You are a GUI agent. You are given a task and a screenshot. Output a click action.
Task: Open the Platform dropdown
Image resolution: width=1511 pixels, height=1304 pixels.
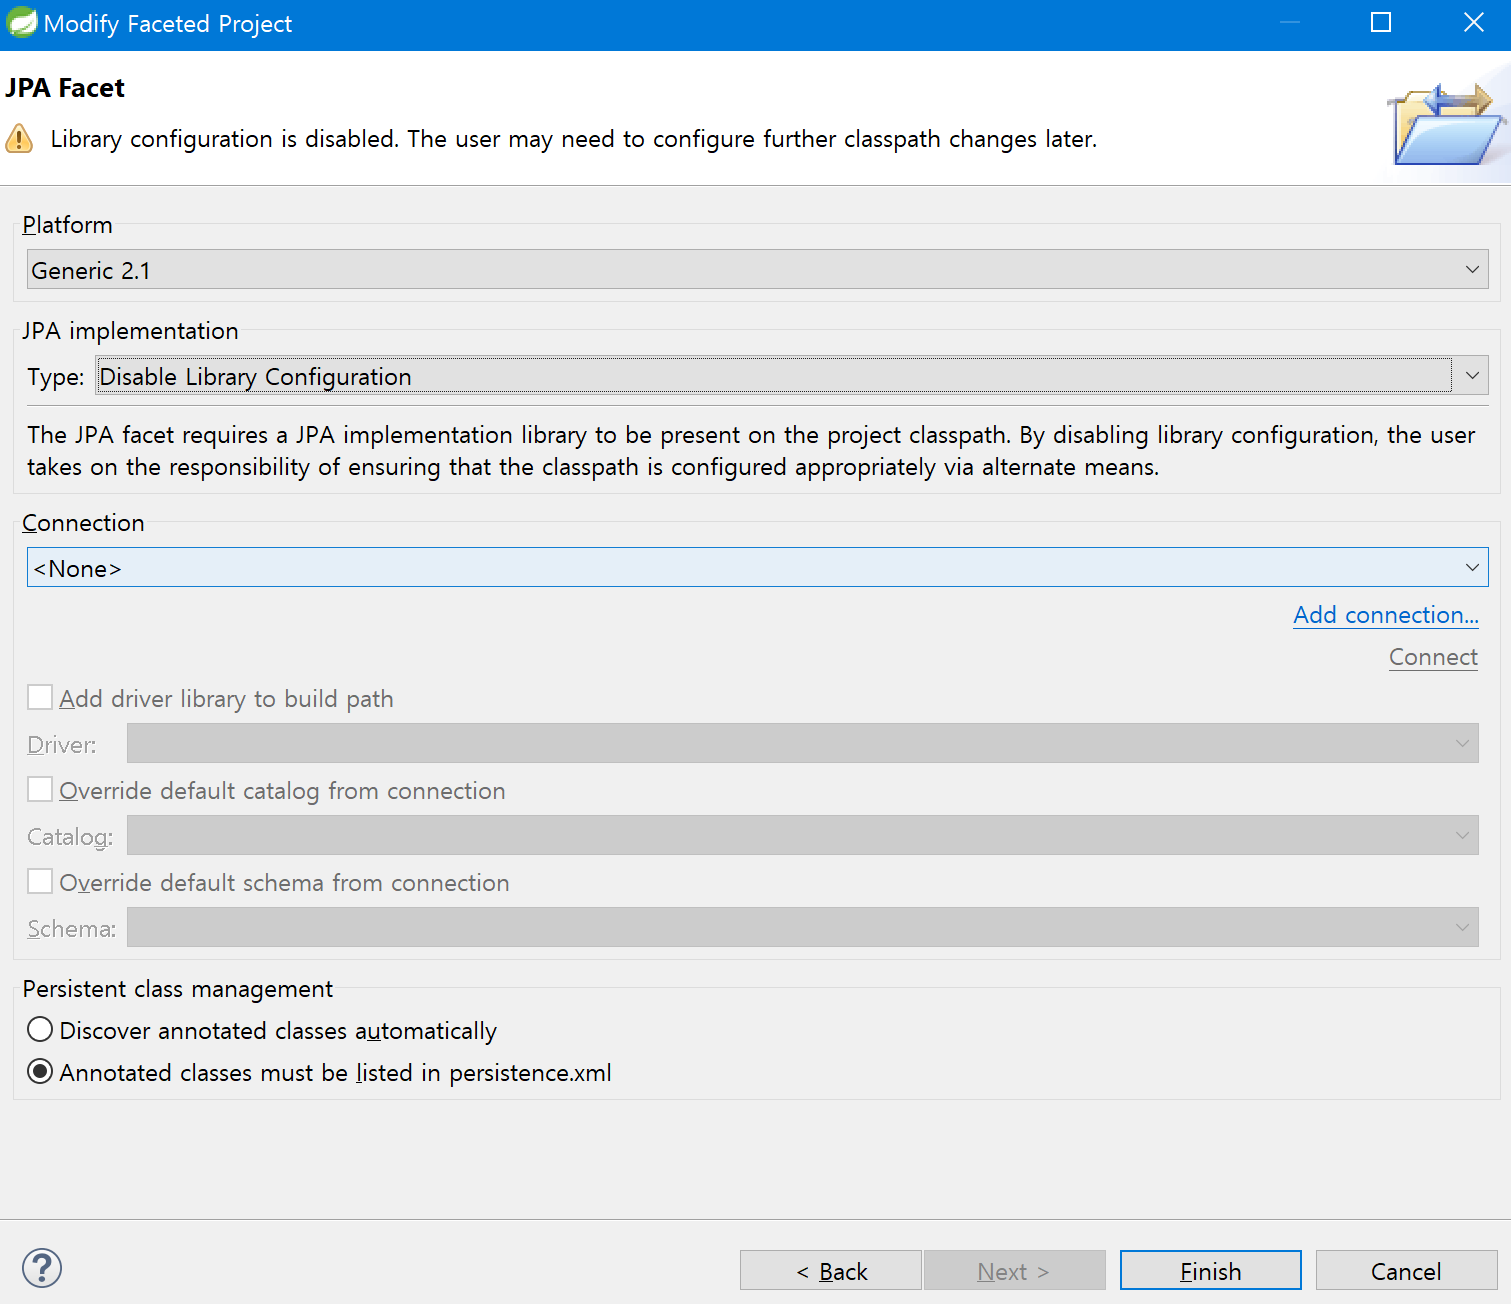coord(1471,269)
